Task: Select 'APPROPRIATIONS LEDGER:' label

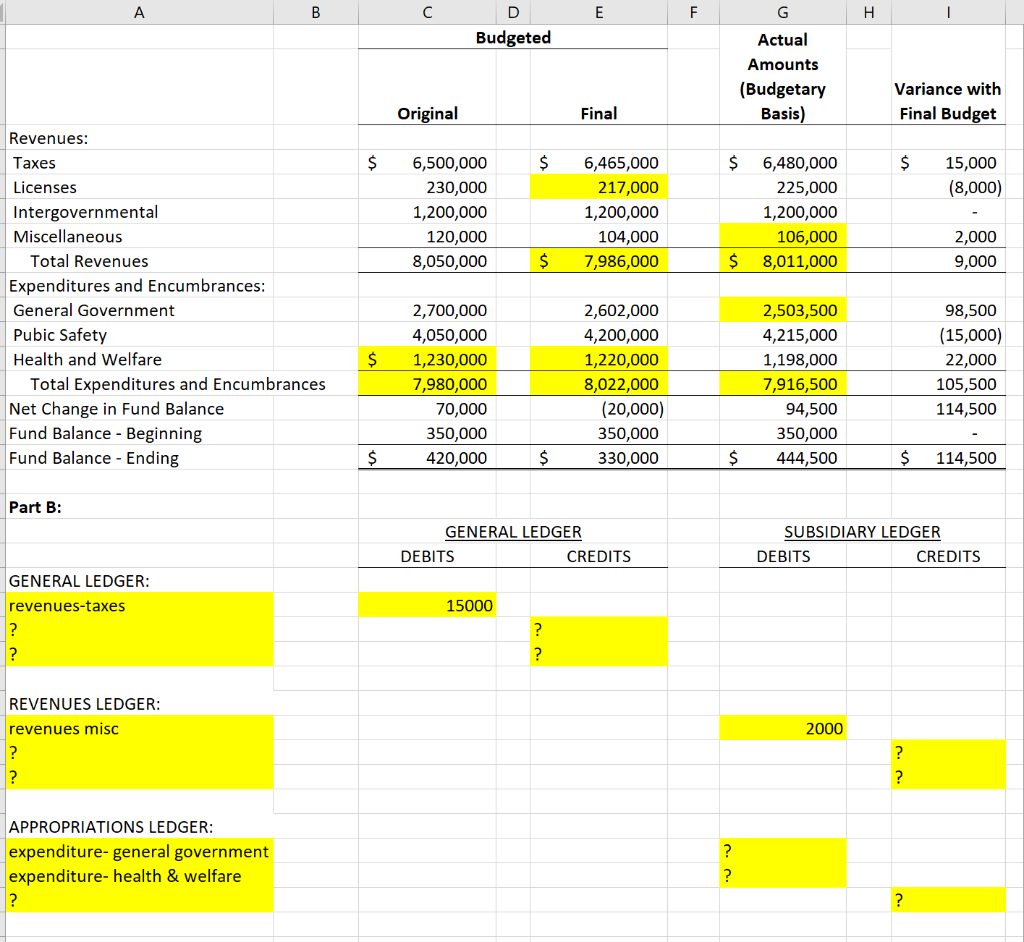Action: click(x=110, y=827)
